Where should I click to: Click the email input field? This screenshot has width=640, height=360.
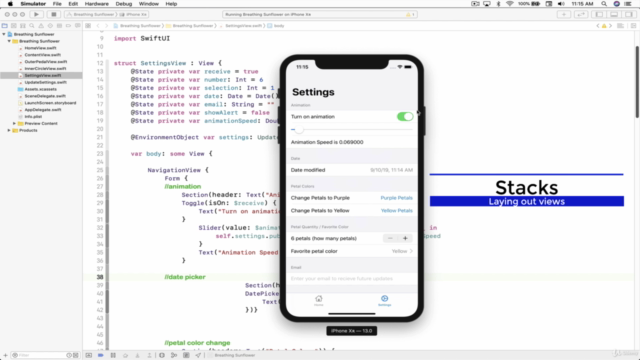point(352,278)
